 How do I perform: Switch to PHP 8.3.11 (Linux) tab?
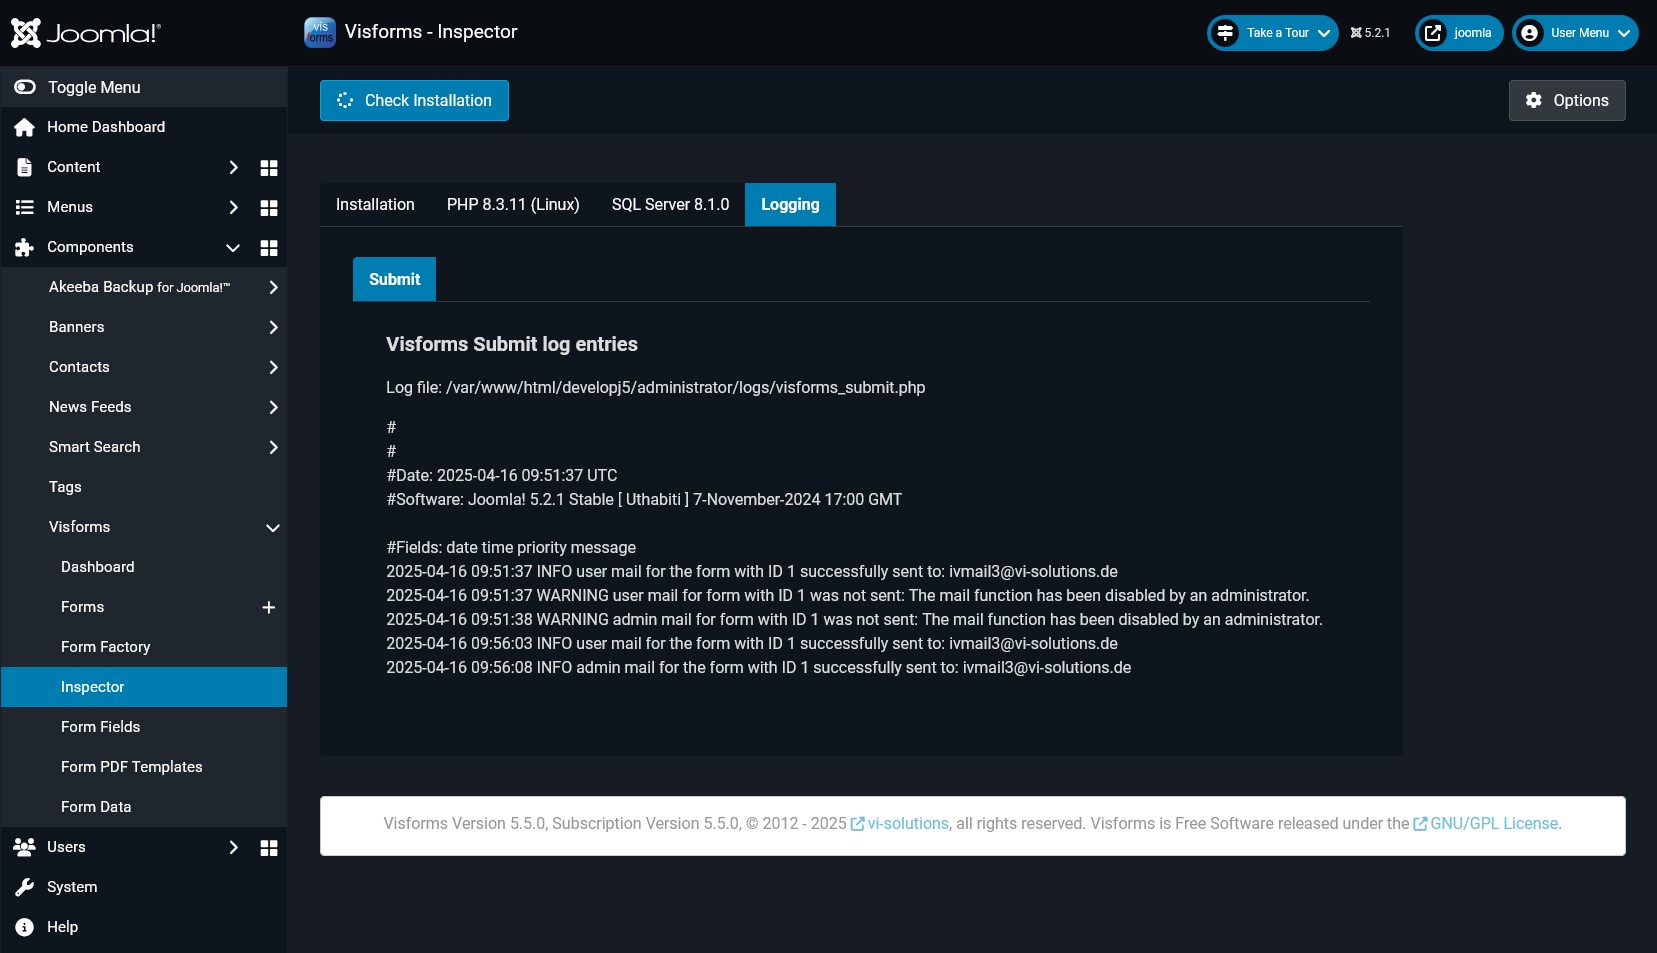[513, 204]
